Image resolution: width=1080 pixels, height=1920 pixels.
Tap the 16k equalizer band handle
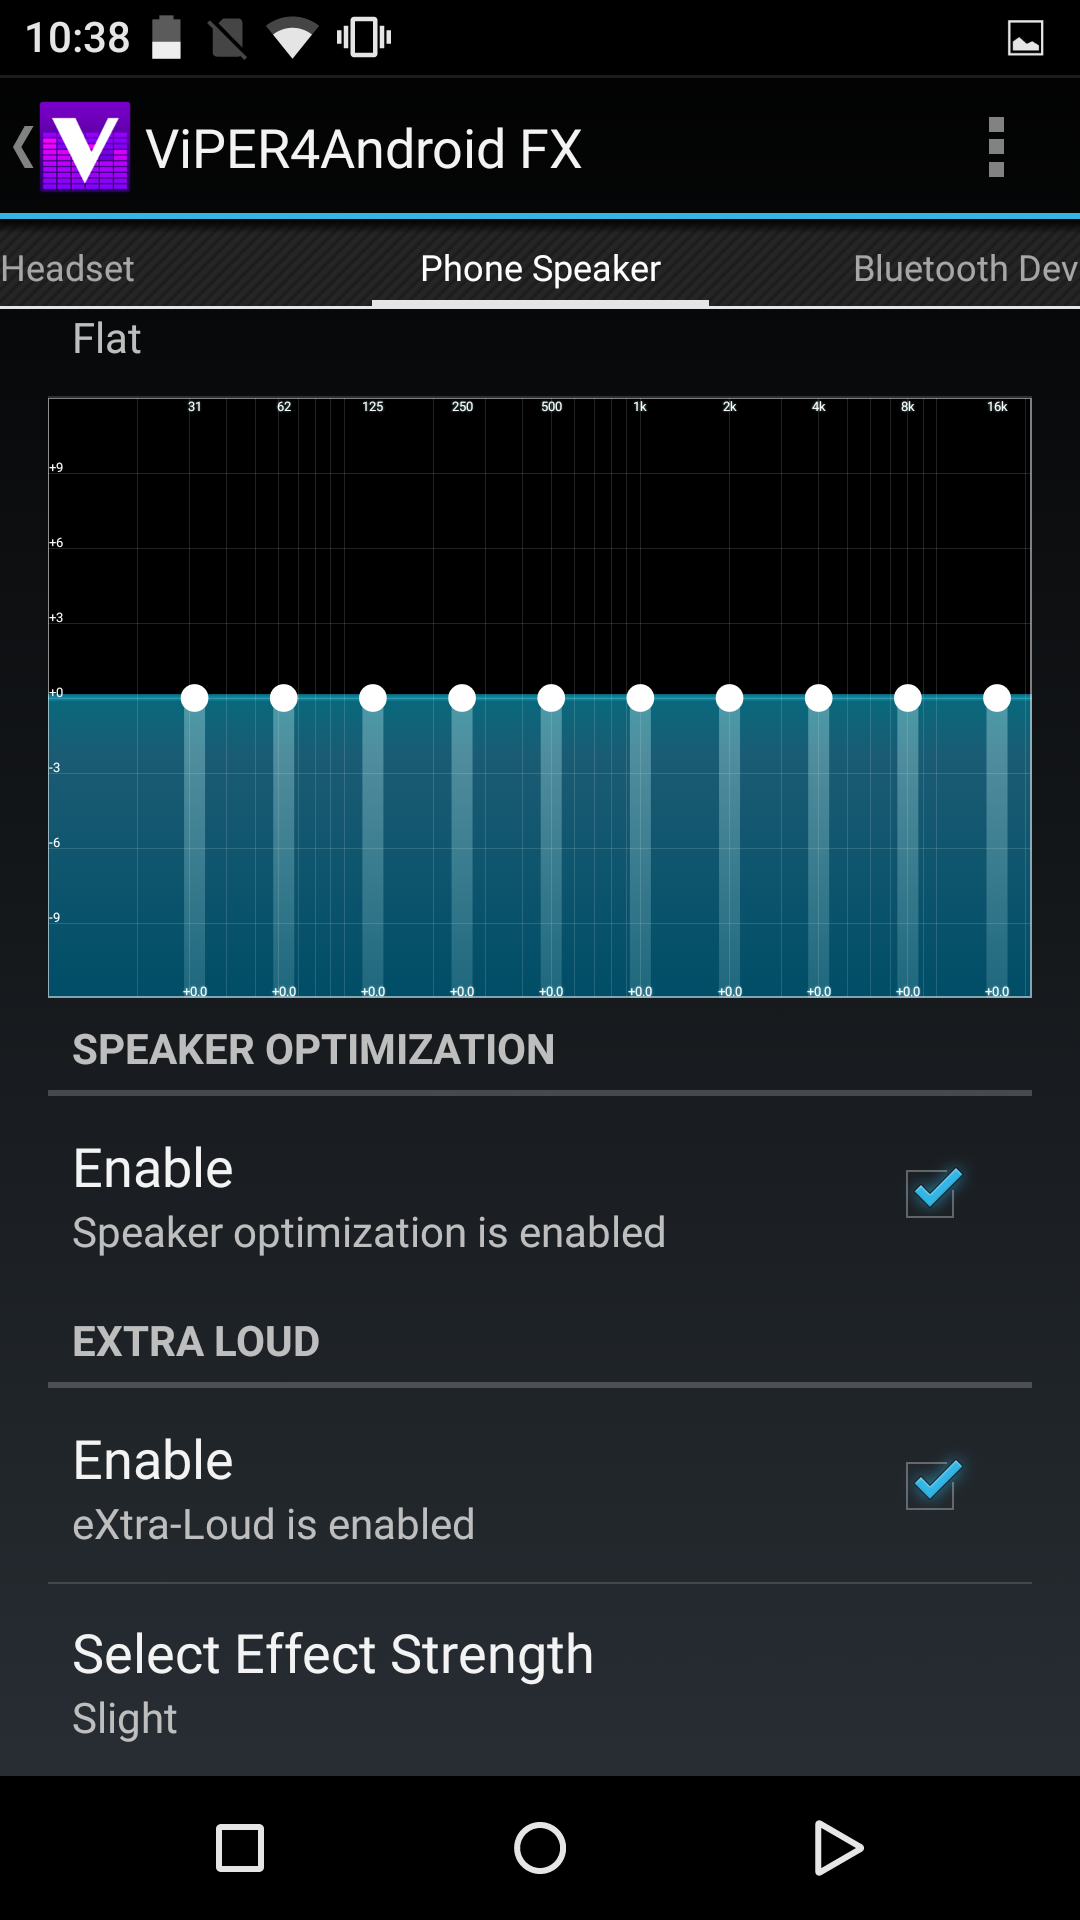(997, 698)
